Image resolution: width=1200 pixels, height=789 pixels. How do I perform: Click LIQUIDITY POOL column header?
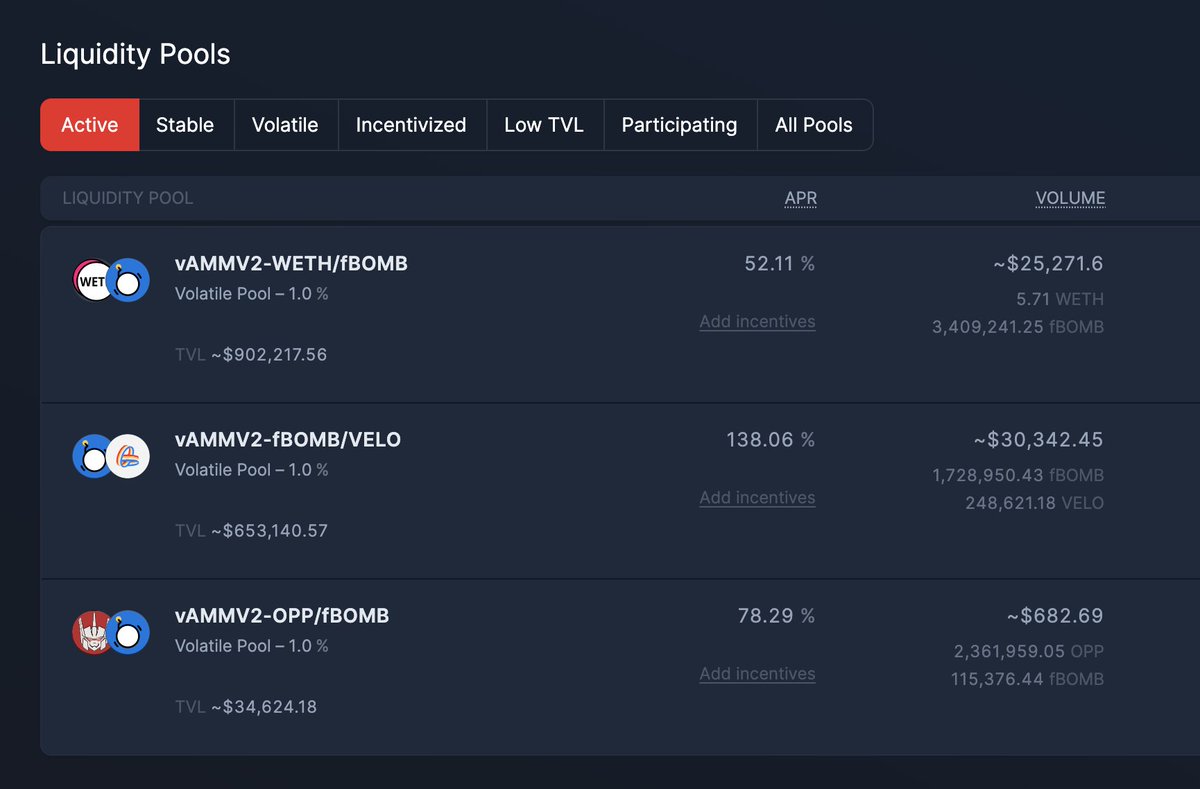pyautogui.click(x=128, y=198)
